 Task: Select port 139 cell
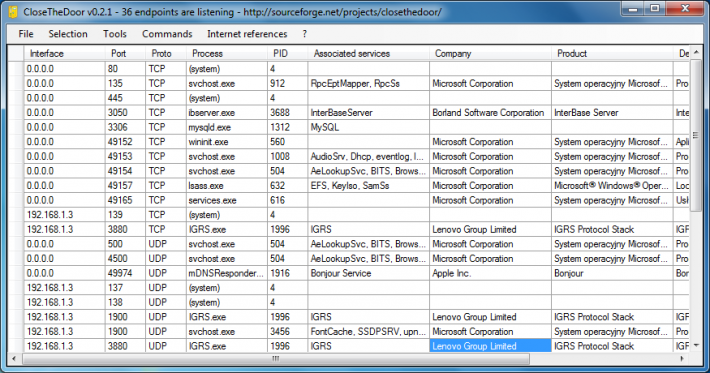[125, 215]
